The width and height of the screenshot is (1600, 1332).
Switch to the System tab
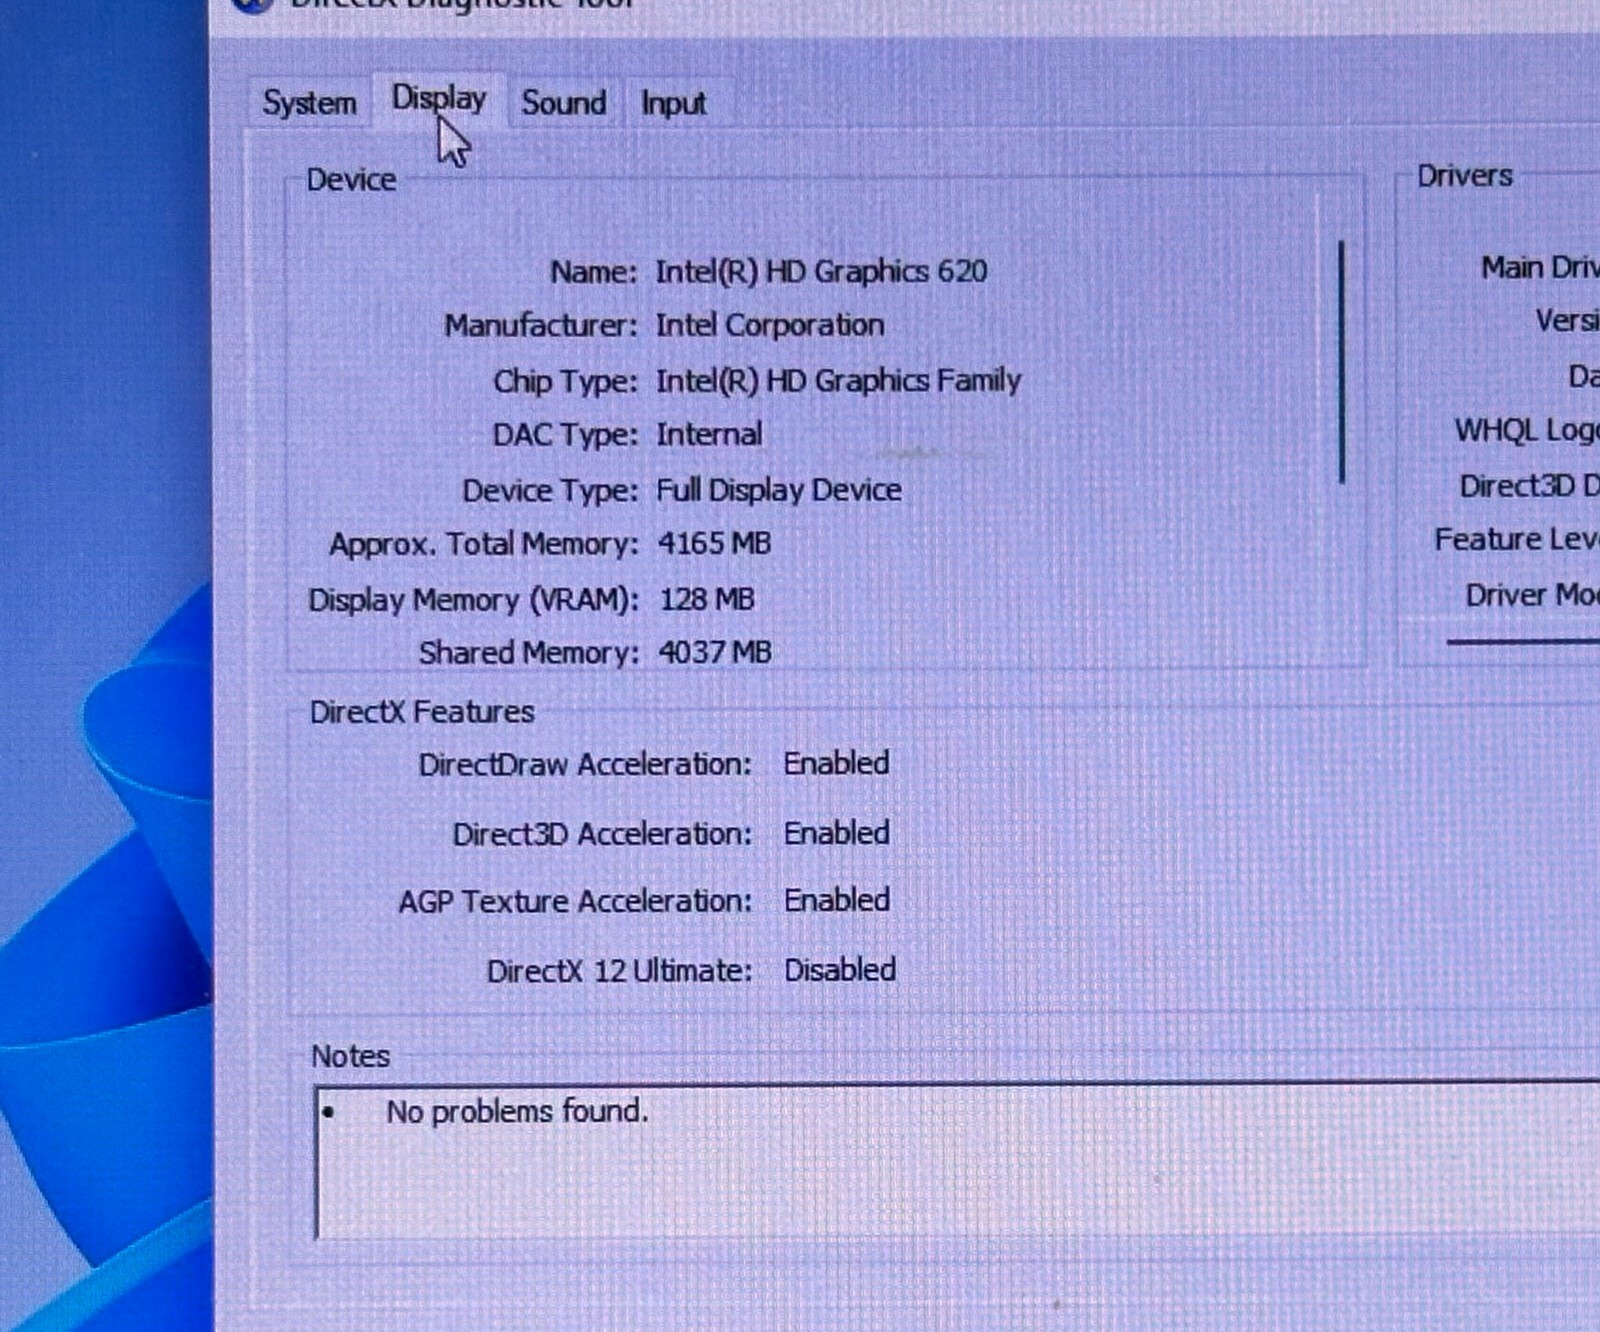309,102
